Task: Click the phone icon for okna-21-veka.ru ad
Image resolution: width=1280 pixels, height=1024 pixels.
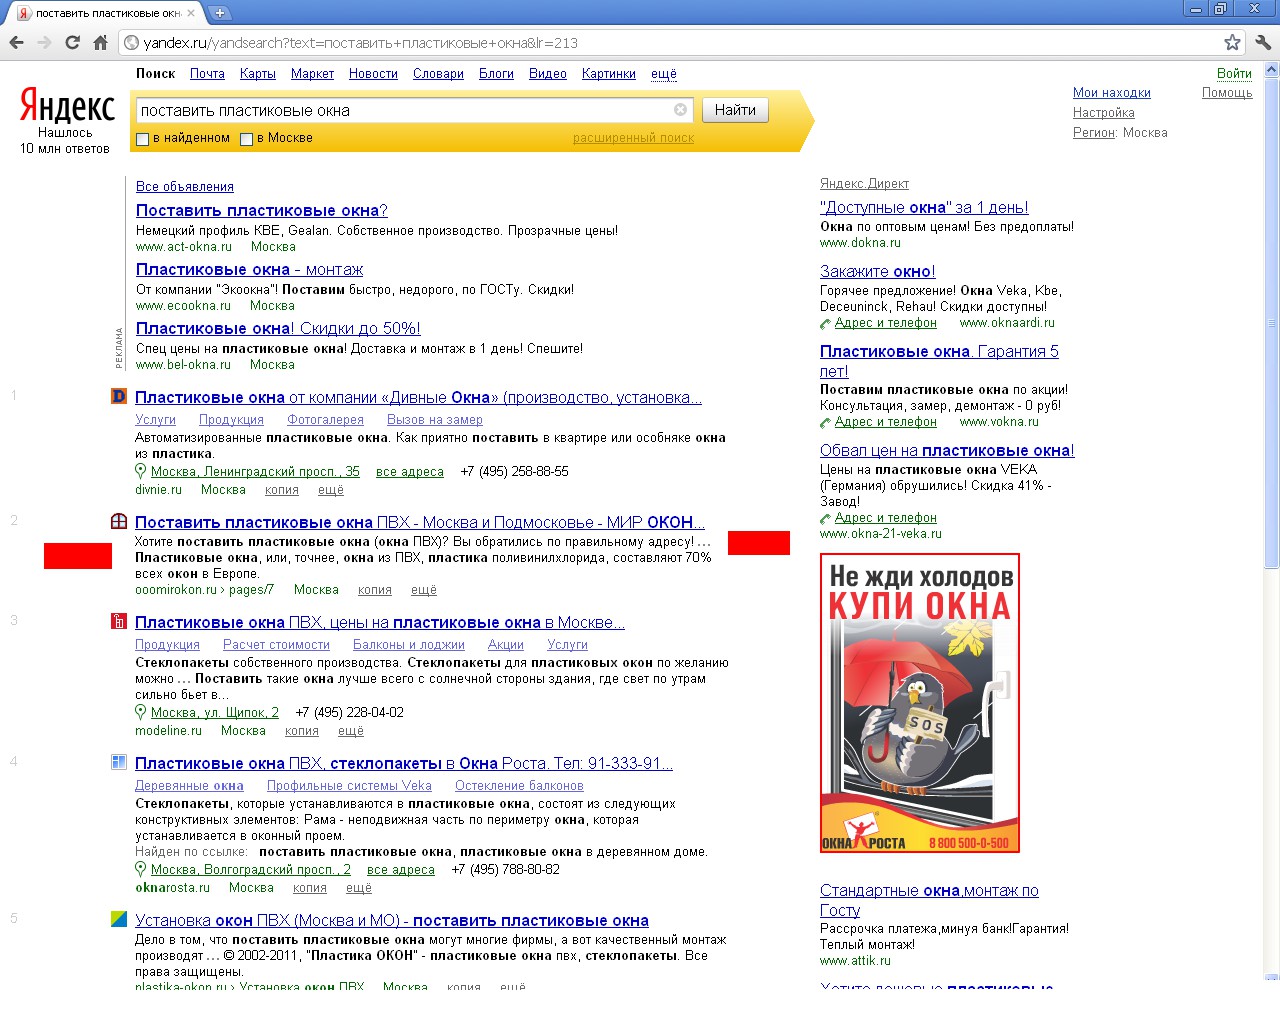Action: 825,518
